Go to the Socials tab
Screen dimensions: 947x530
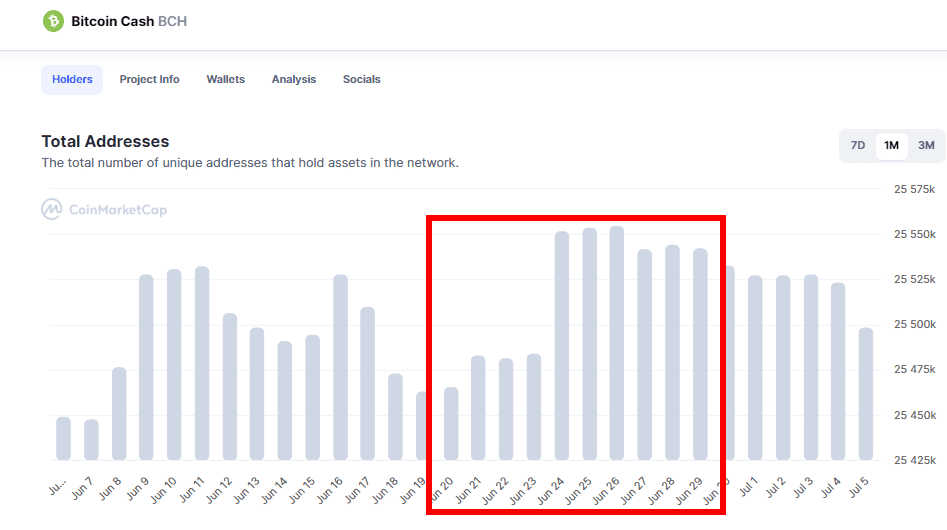pyautogui.click(x=361, y=80)
